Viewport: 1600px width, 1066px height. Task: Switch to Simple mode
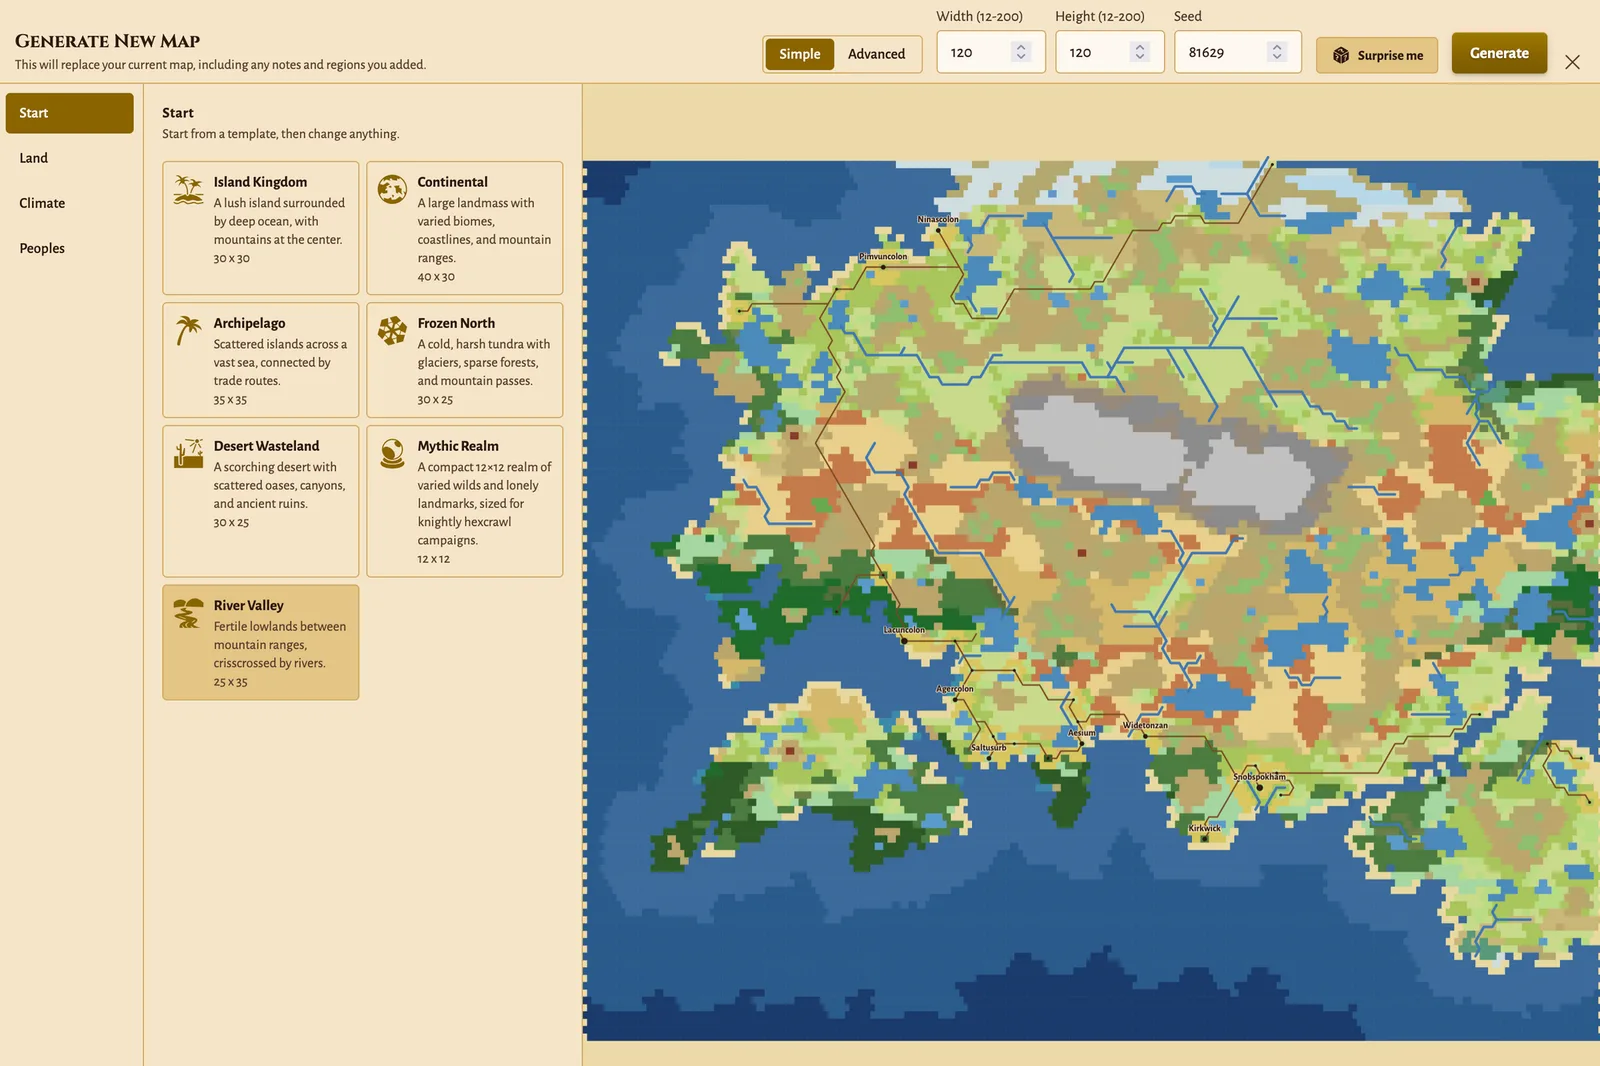pyautogui.click(x=799, y=54)
